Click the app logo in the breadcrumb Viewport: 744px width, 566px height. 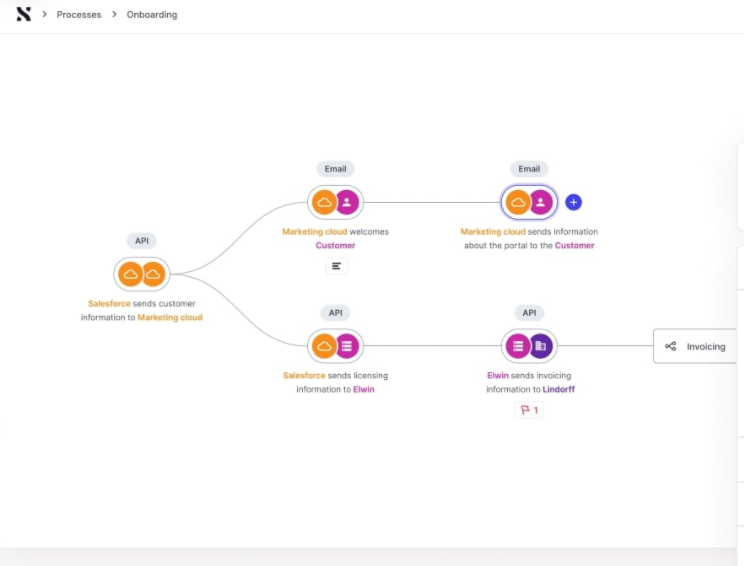[24, 14]
